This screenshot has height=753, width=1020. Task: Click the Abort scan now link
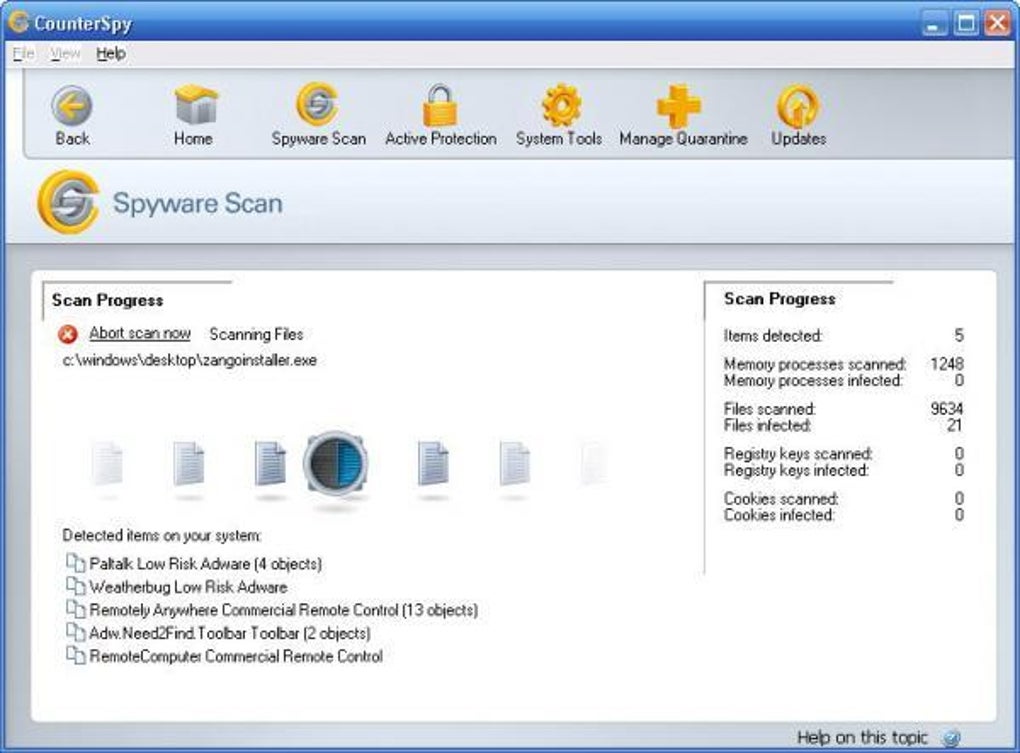(140, 334)
